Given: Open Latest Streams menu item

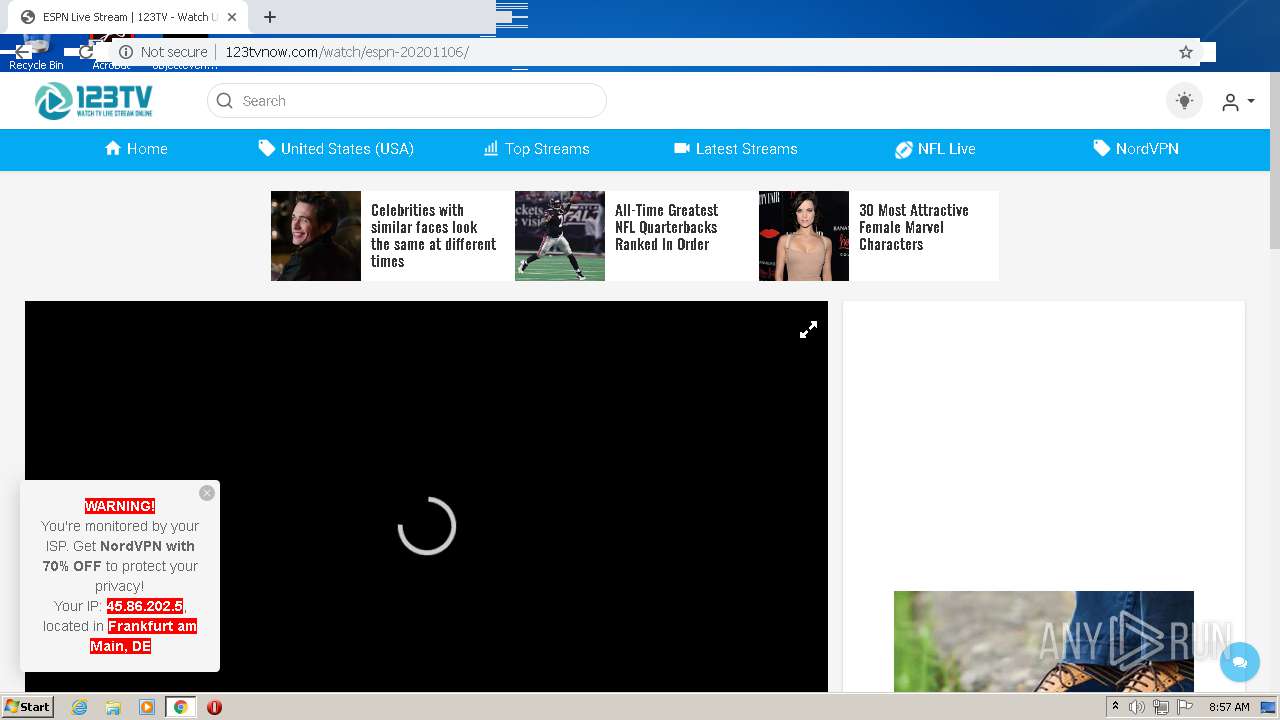Looking at the screenshot, I should [x=736, y=149].
